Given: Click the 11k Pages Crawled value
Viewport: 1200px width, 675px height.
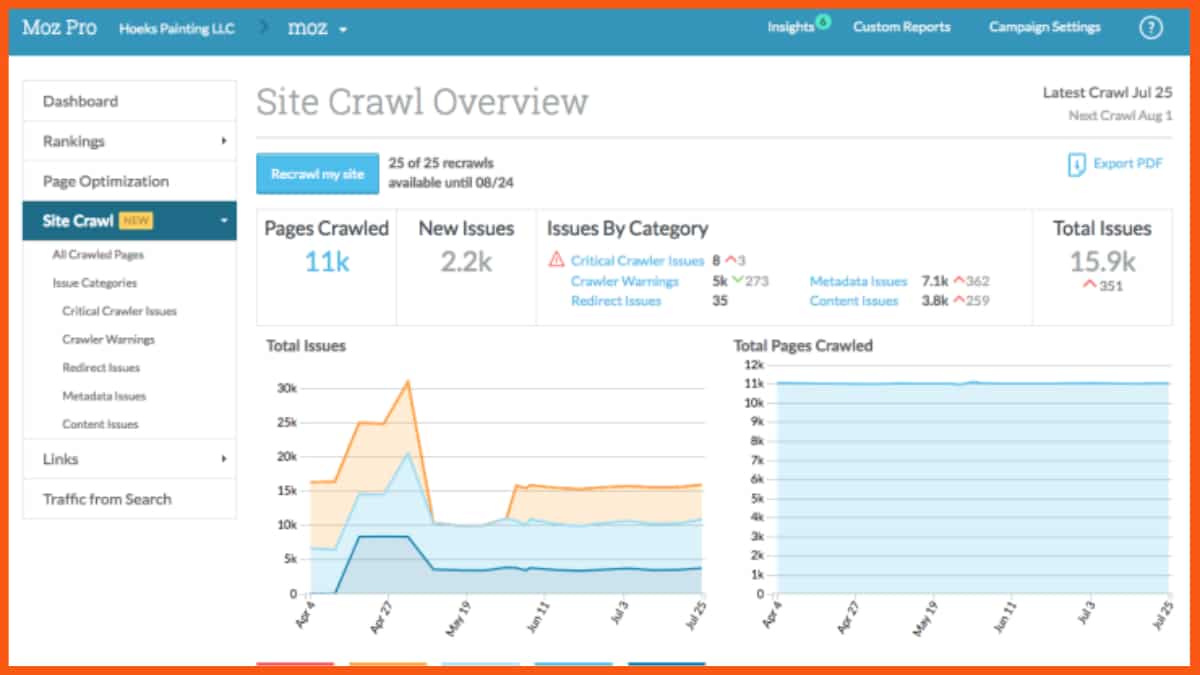Looking at the screenshot, I should tap(327, 262).
